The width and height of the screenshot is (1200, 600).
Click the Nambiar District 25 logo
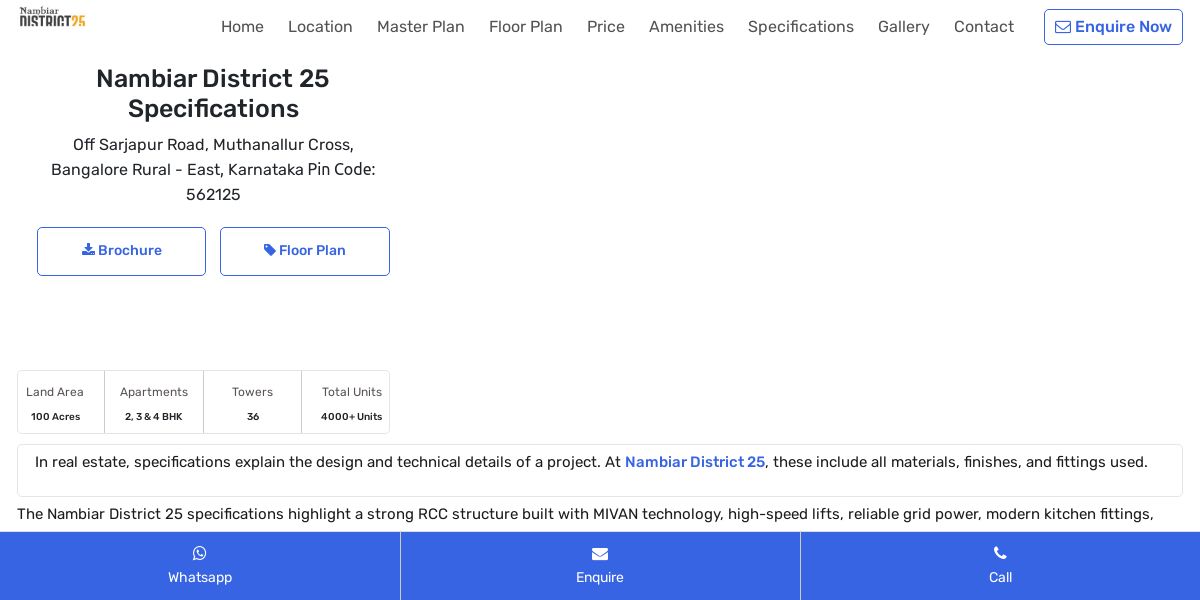(53, 17)
